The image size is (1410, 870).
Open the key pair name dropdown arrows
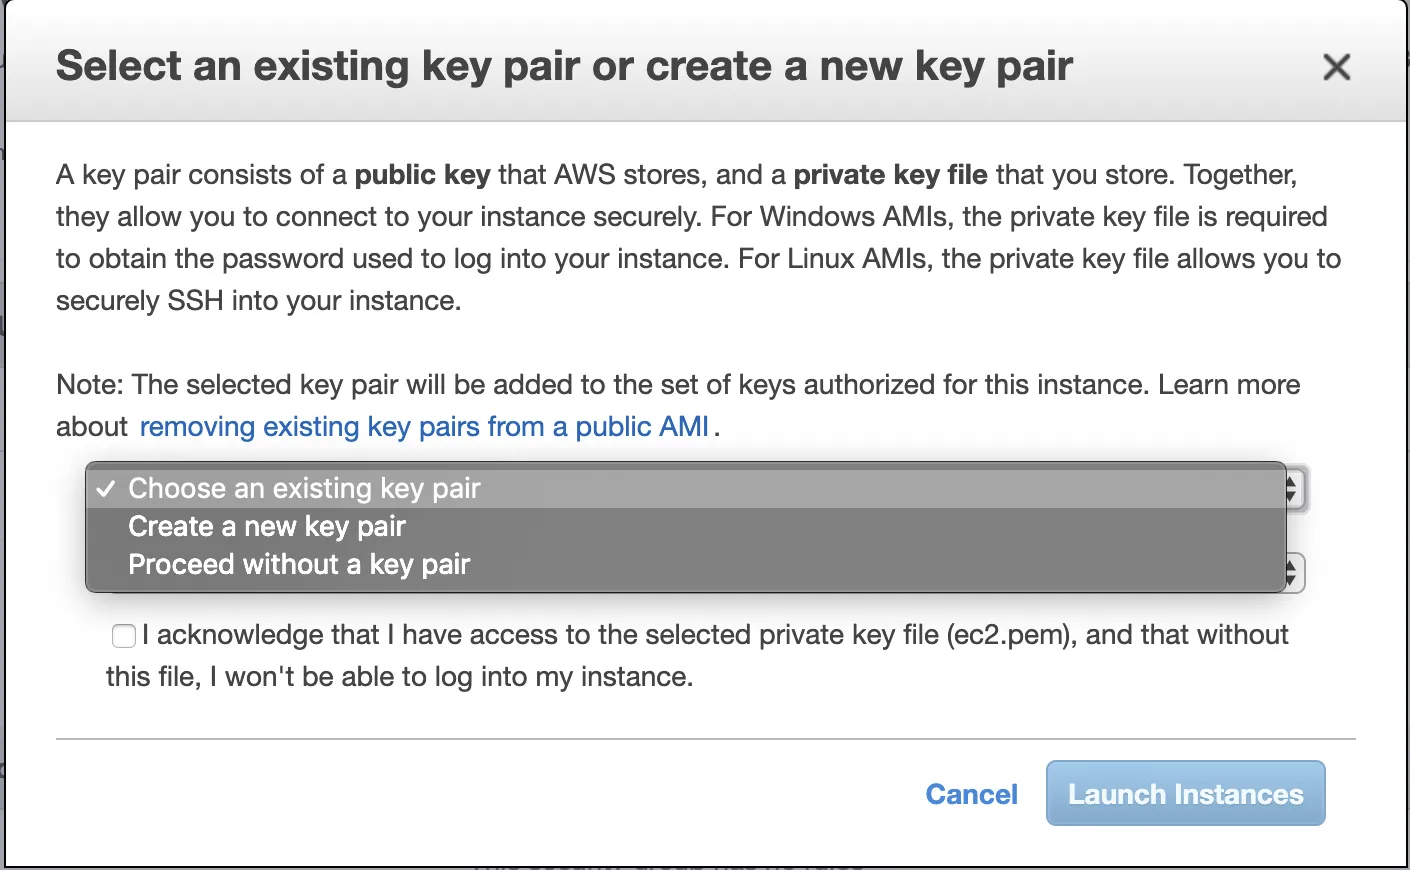click(1293, 573)
